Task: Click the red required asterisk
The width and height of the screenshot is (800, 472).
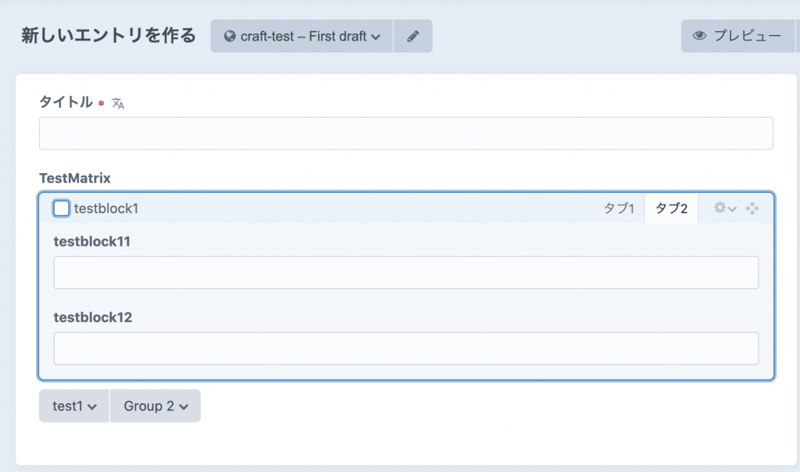Action: point(101,103)
